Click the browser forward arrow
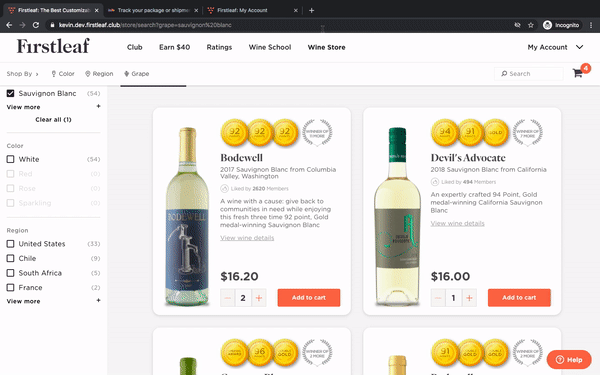This screenshot has height=375, width=600. [x=22, y=25]
